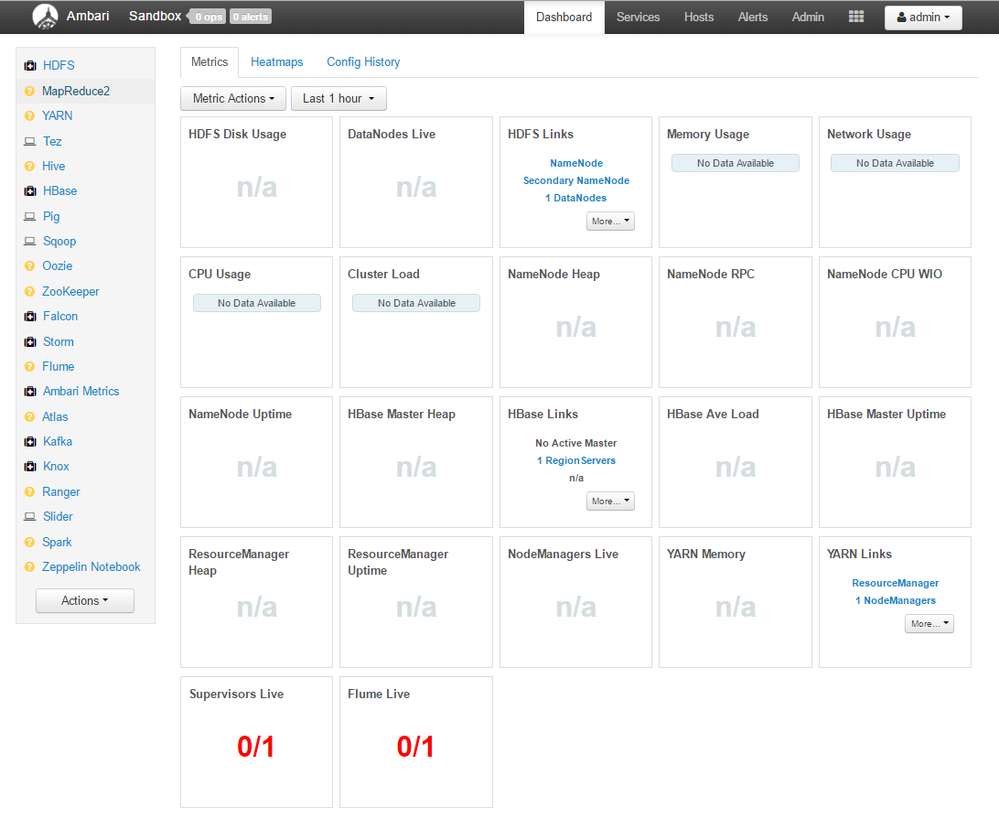The height and width of the screenshot is (820, 999).
Task: Click the Zeppelin Notebook unknown-status icon
Action: [x=29, y=567]
